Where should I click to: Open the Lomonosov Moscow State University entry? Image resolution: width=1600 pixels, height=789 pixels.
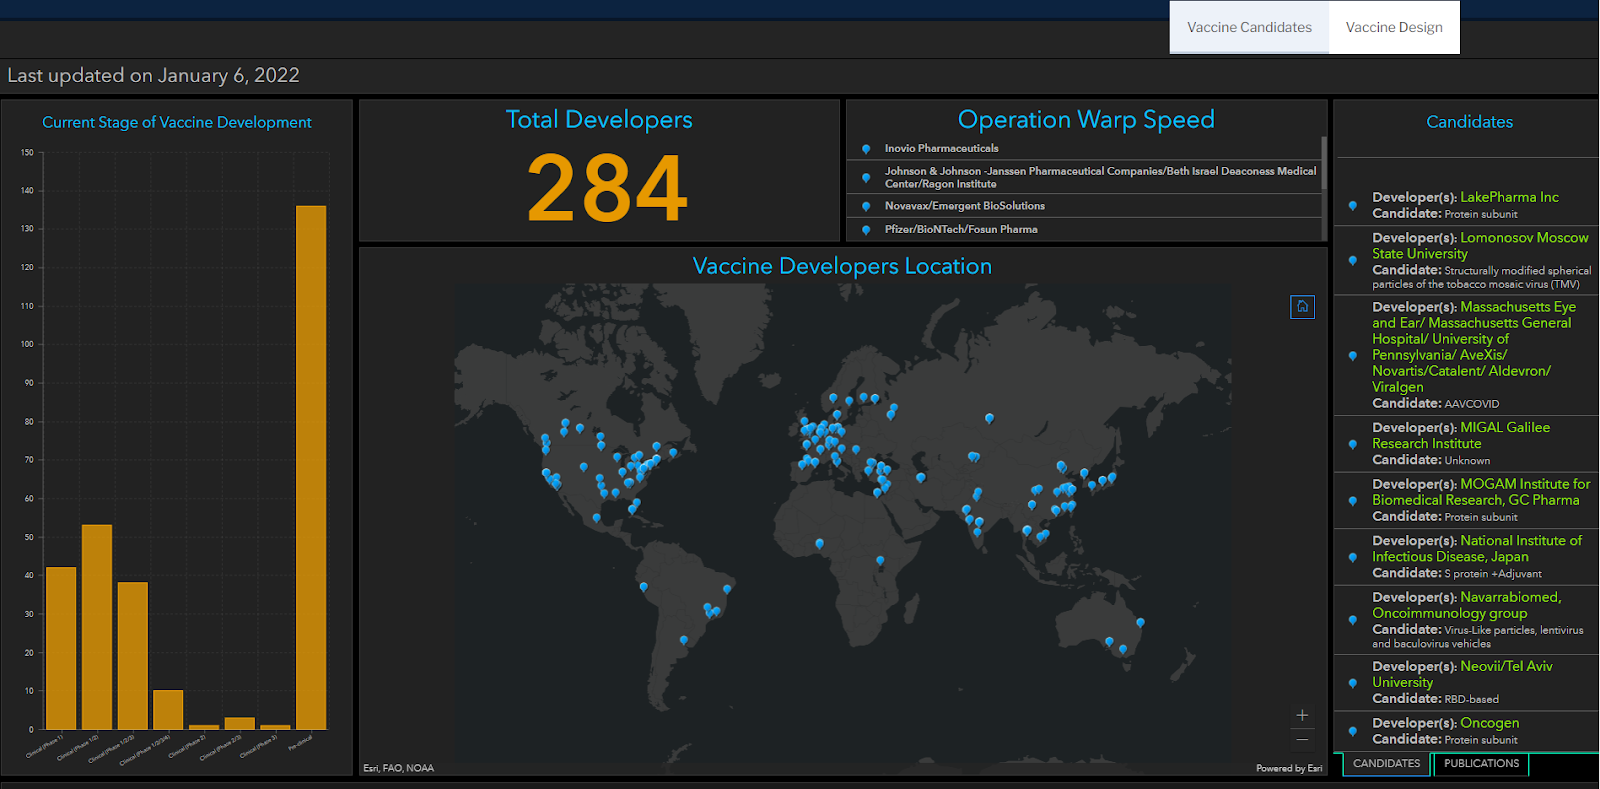click(1466, 260)
